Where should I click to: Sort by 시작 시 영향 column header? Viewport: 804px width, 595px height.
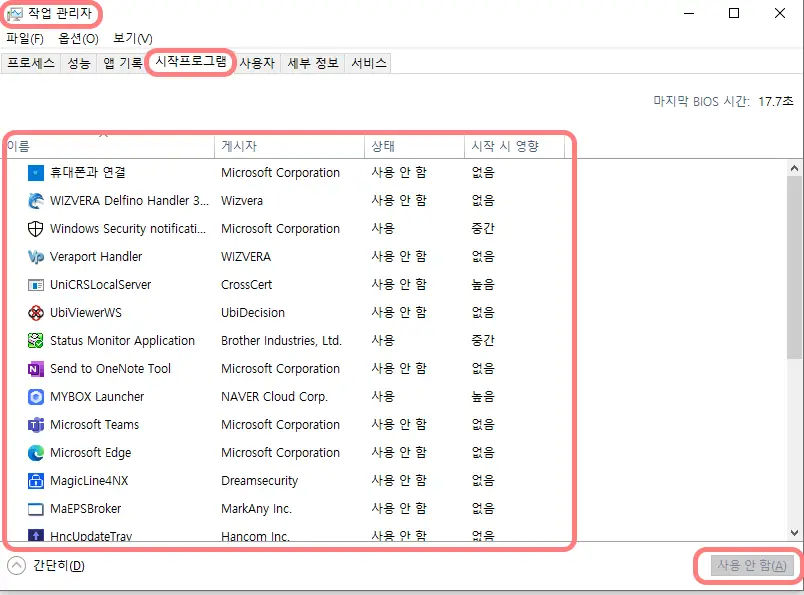coord(514,146)
